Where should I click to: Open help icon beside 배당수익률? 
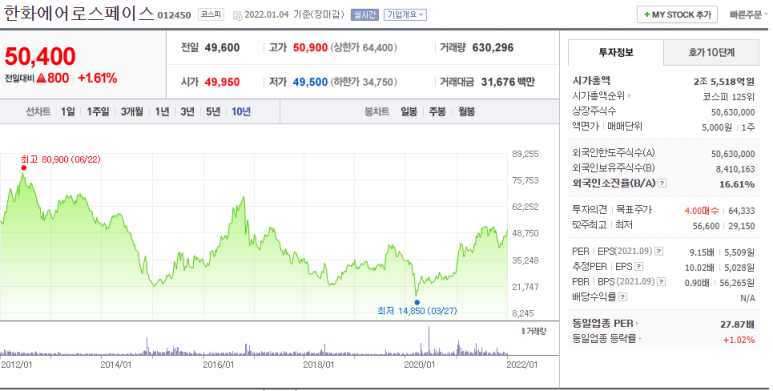pyautogui.click(x=623, y=297)
